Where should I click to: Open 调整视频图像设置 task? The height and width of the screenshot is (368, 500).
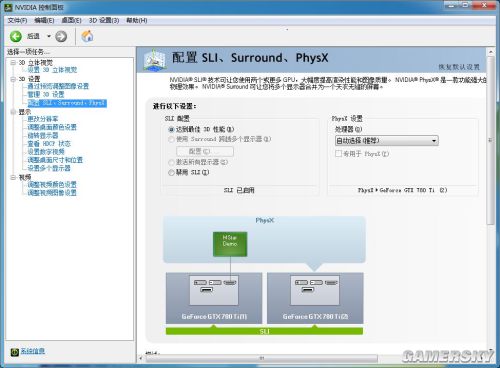(x=52, y=193)
